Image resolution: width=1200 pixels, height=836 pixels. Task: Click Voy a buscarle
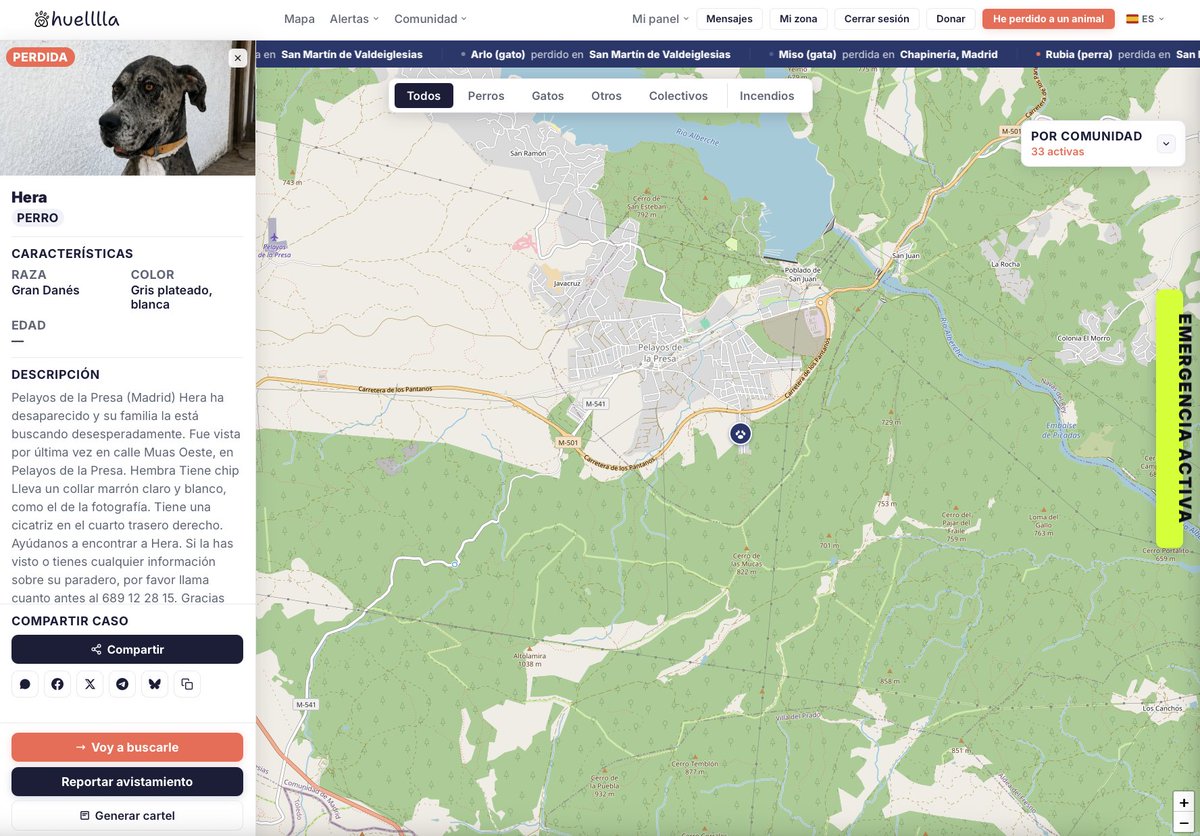[127, 747]
